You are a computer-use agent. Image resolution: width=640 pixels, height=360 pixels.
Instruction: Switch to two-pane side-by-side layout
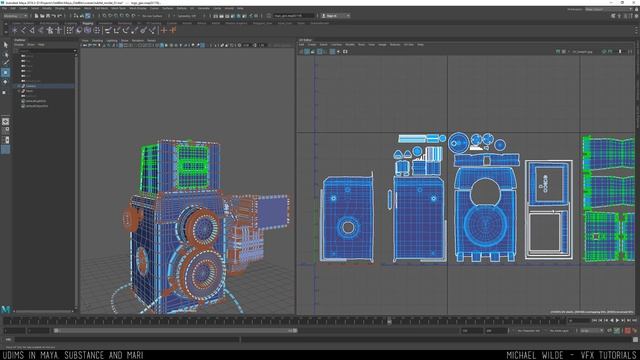coord(5,140)
